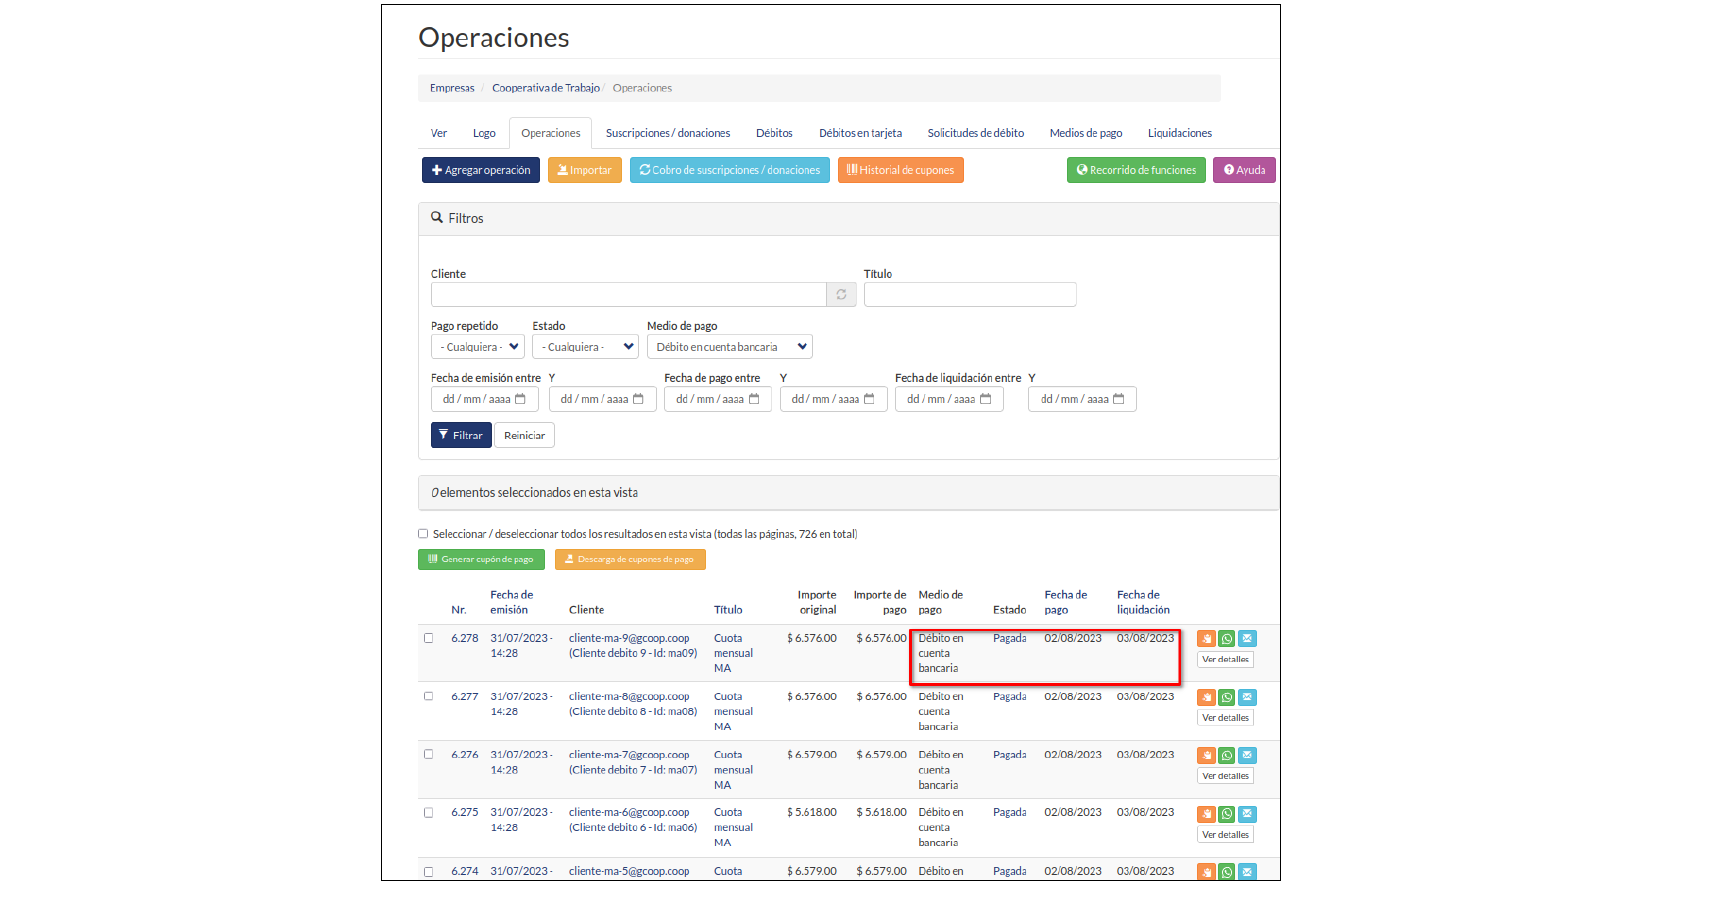Send email for operation 6.275
The image size is (1710, 907).
[x=1247, y=814]
